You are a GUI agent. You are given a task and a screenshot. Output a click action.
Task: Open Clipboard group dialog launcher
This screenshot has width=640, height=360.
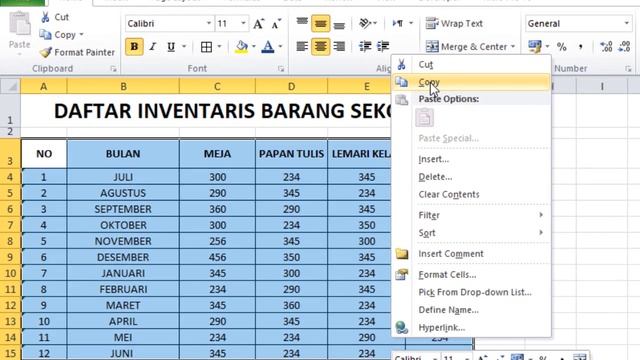click(x=113, y=69)
